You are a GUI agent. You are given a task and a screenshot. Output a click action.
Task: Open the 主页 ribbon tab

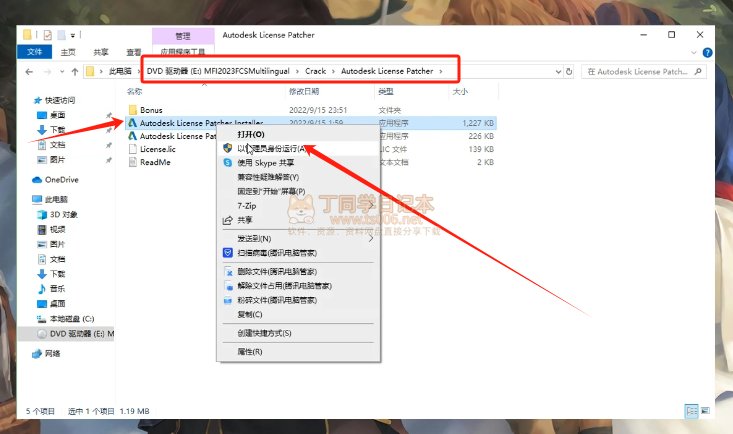pos(68,52)
